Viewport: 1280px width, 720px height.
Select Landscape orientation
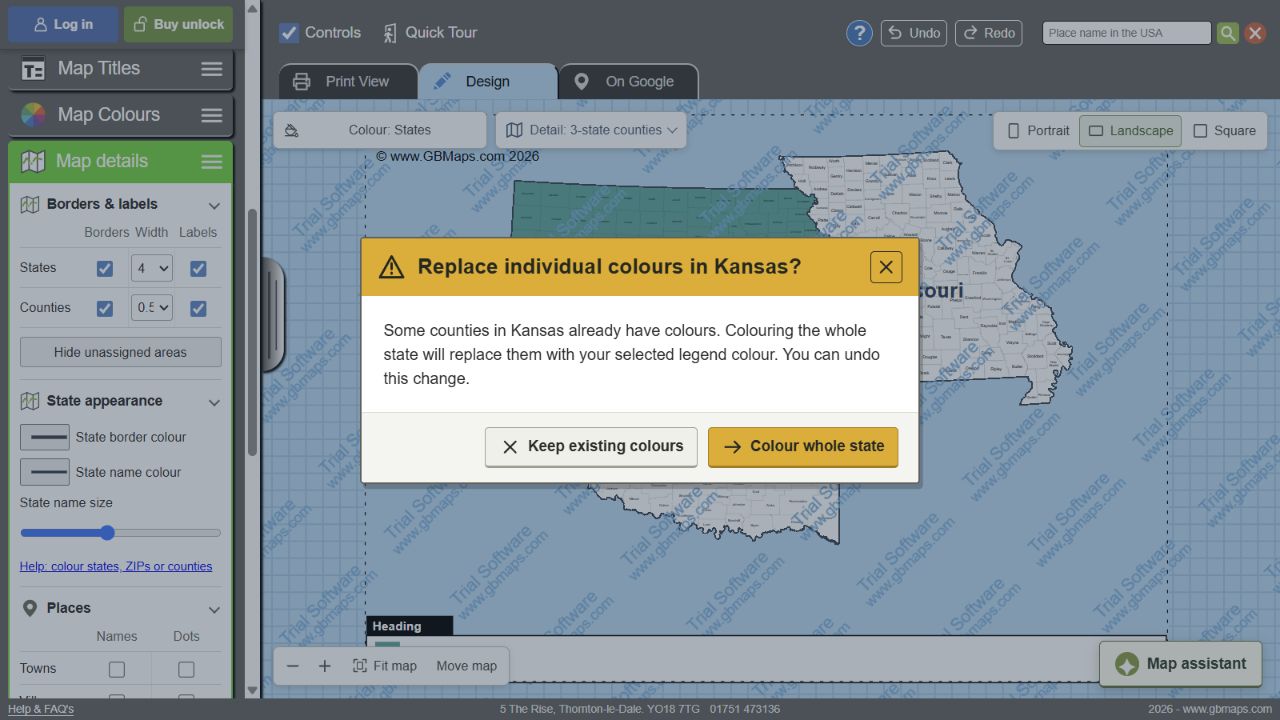[1130, 131]
